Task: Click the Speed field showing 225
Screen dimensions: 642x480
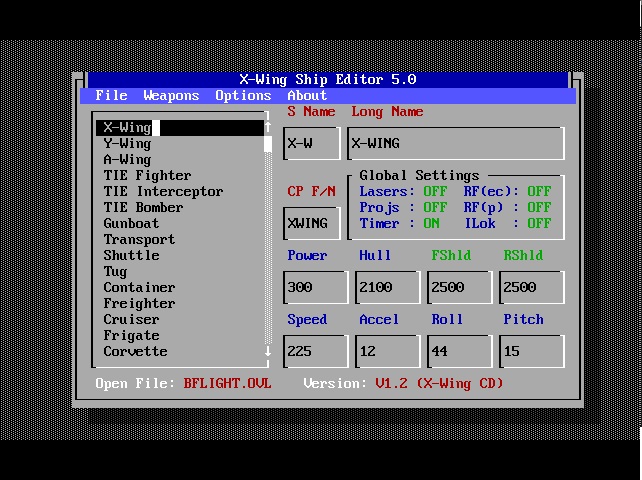Action: tap(316, 351)
